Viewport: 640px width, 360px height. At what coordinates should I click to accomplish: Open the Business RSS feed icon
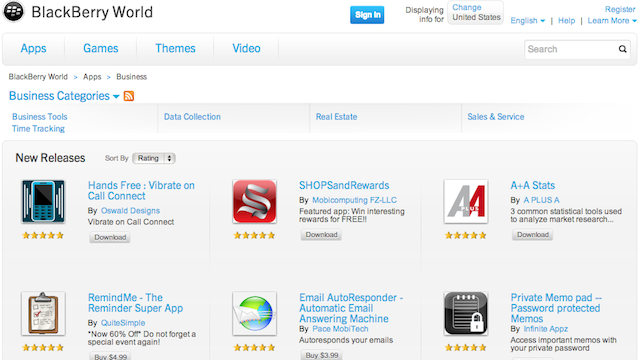click(129, 96)
